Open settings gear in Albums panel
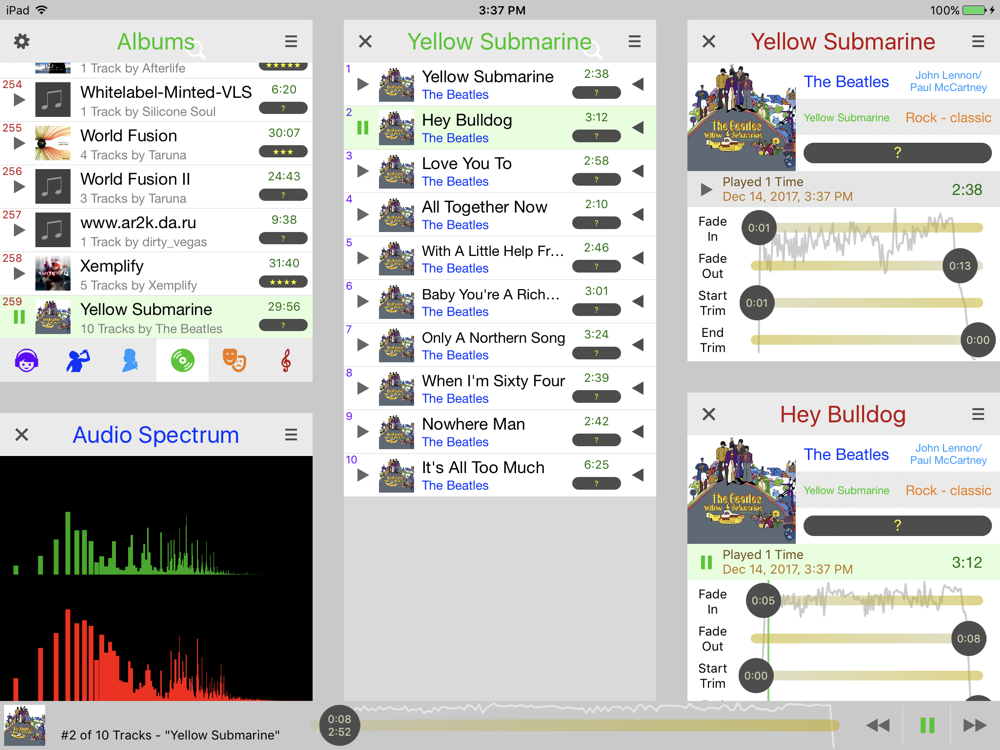The width and height of the screenshot is (1000, 750). (22, 41)
